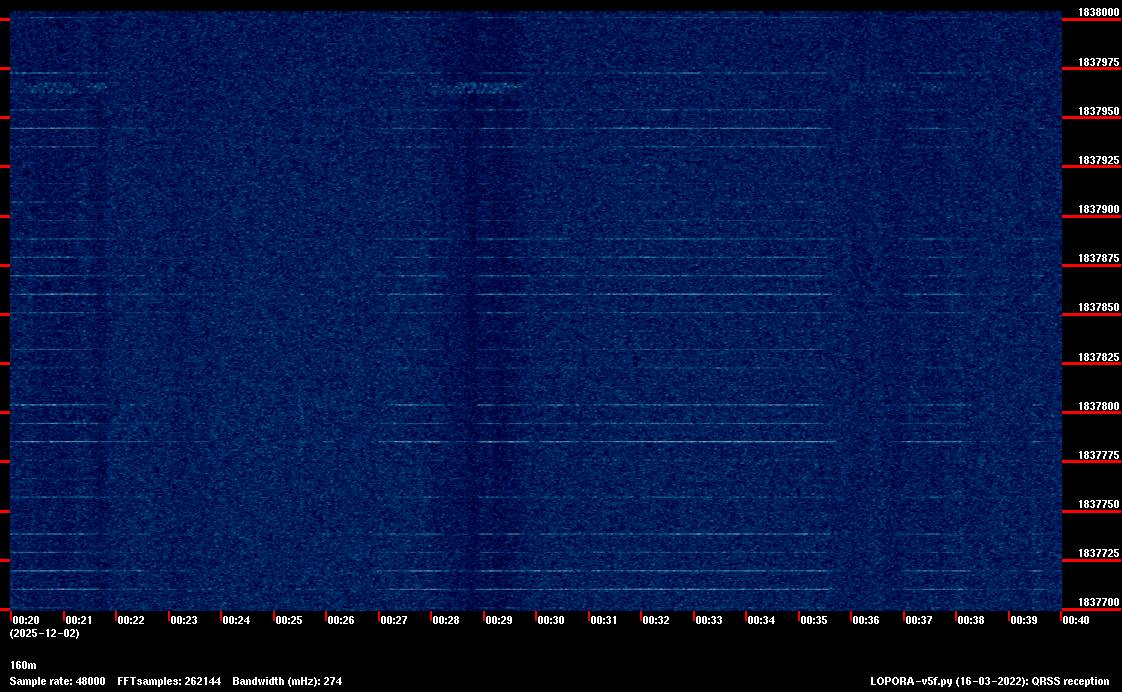Select the 160m band label

[23, 665]
